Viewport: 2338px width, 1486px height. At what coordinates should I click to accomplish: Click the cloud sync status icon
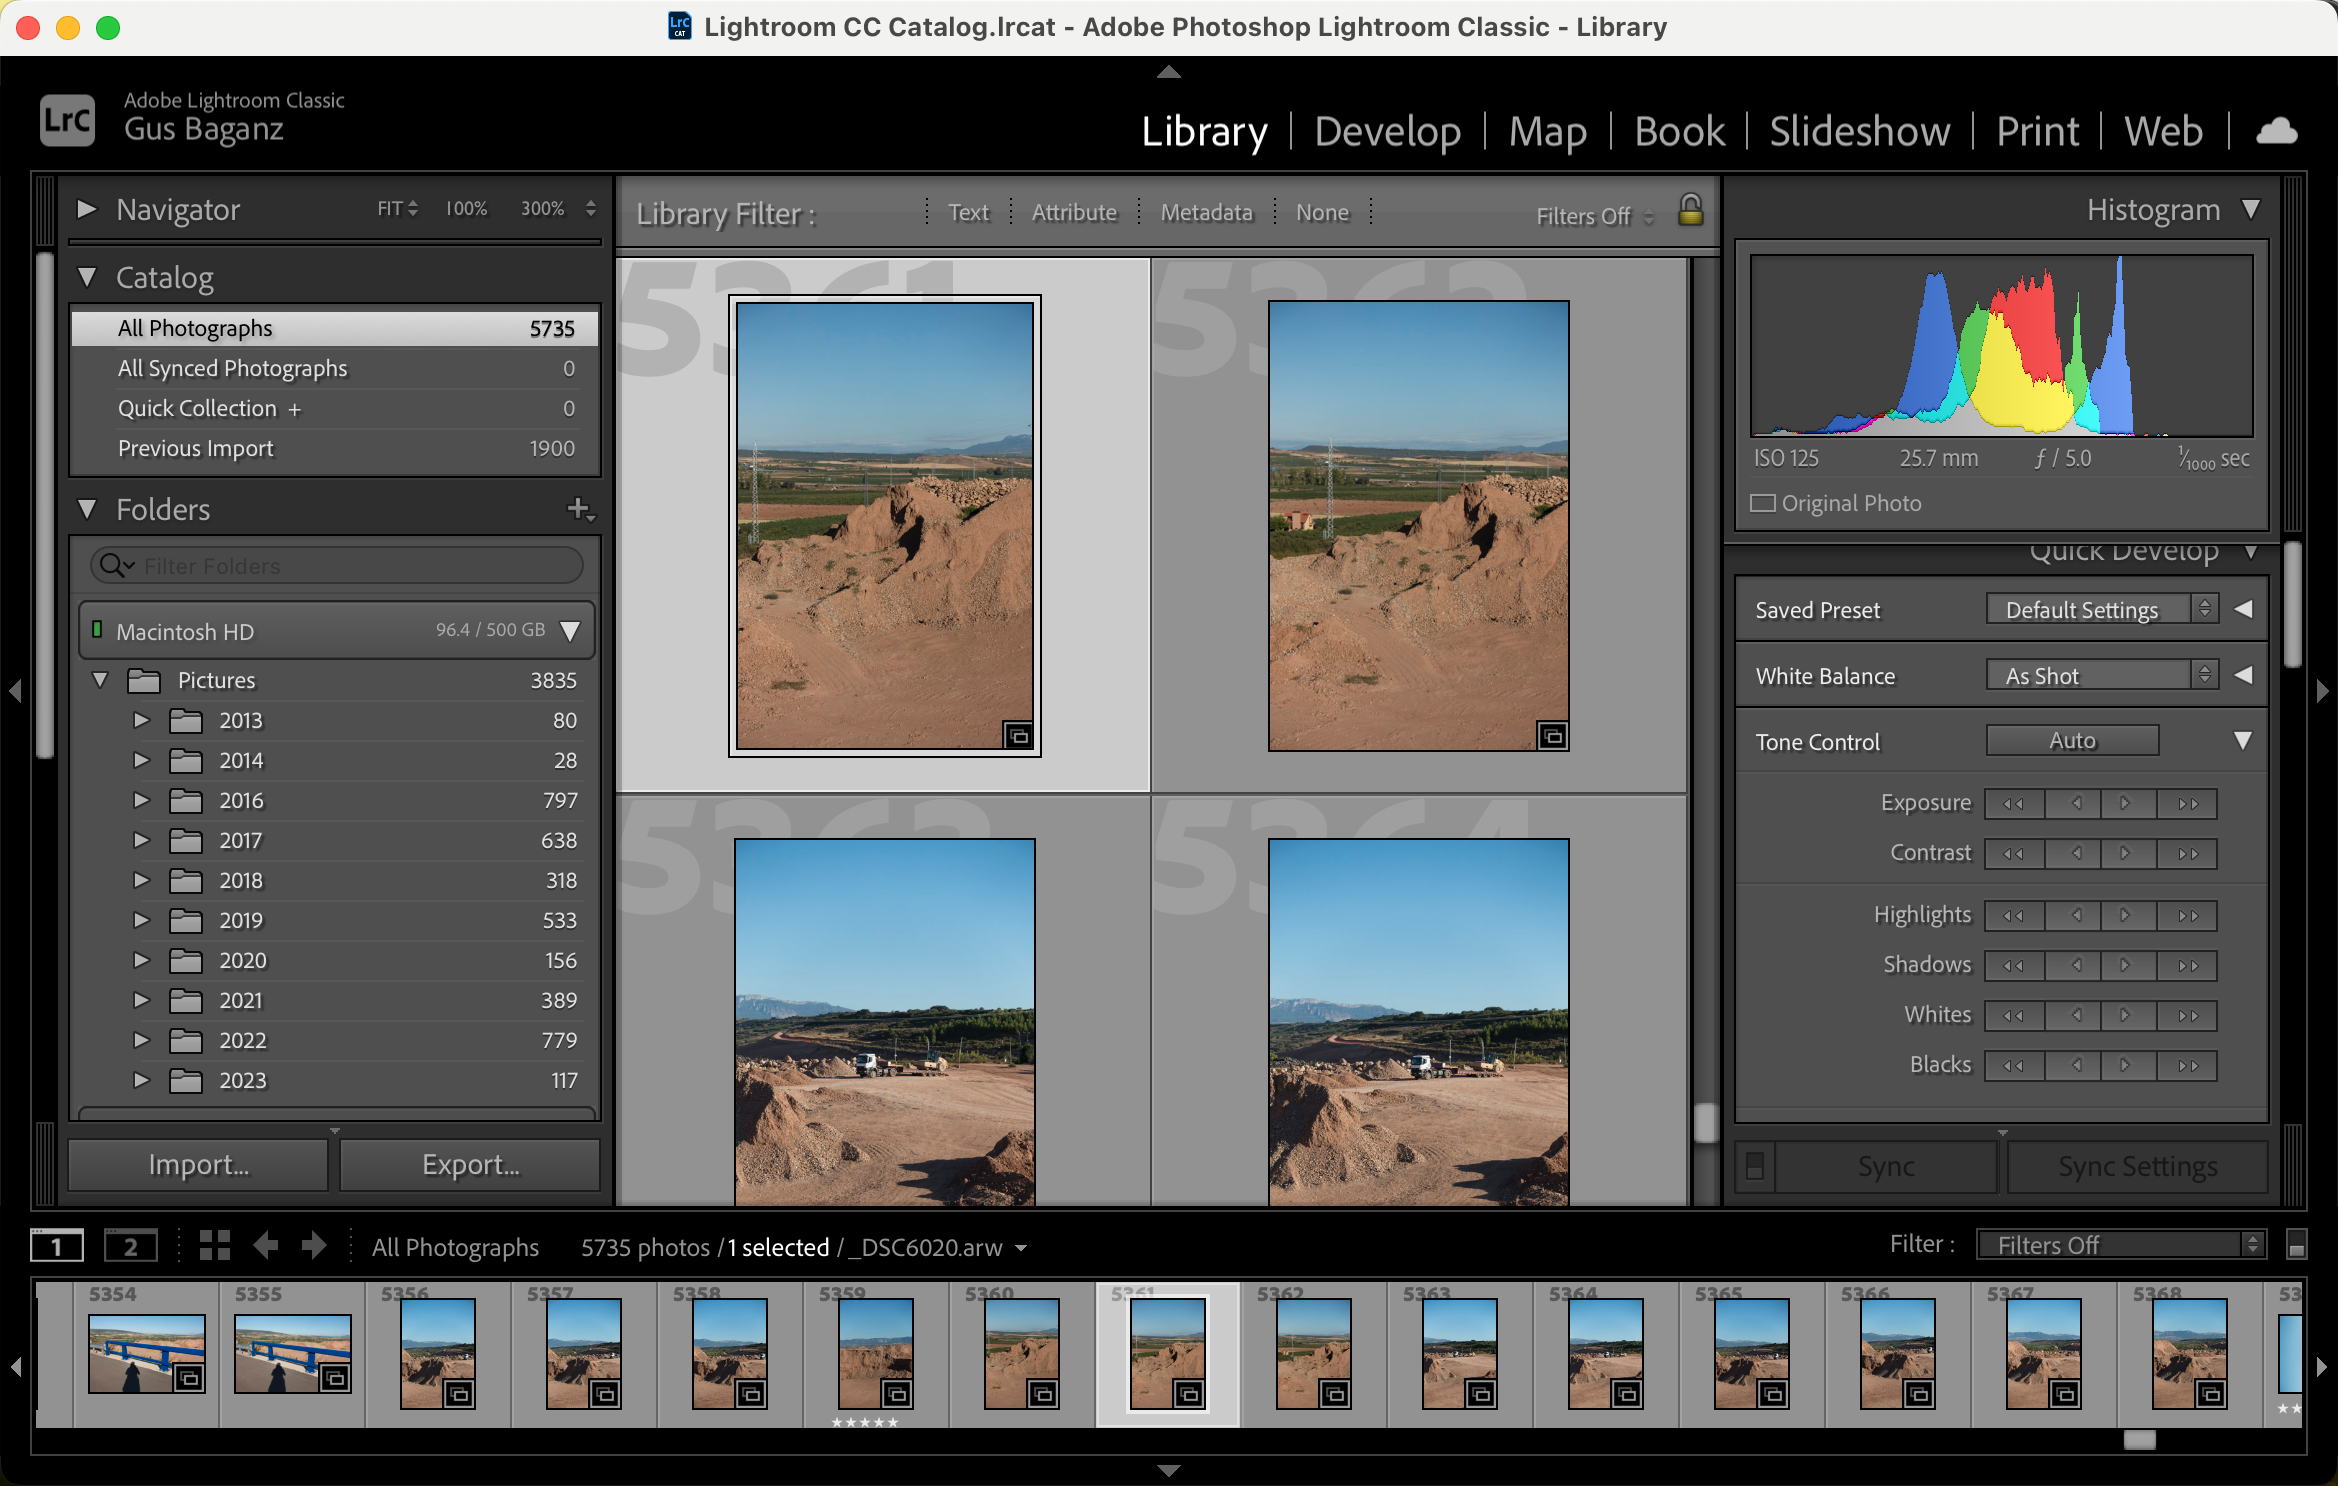click(2277, 131)
